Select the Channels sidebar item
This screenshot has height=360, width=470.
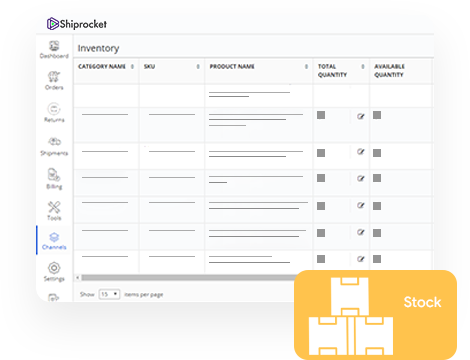click(x=54, y=241)
